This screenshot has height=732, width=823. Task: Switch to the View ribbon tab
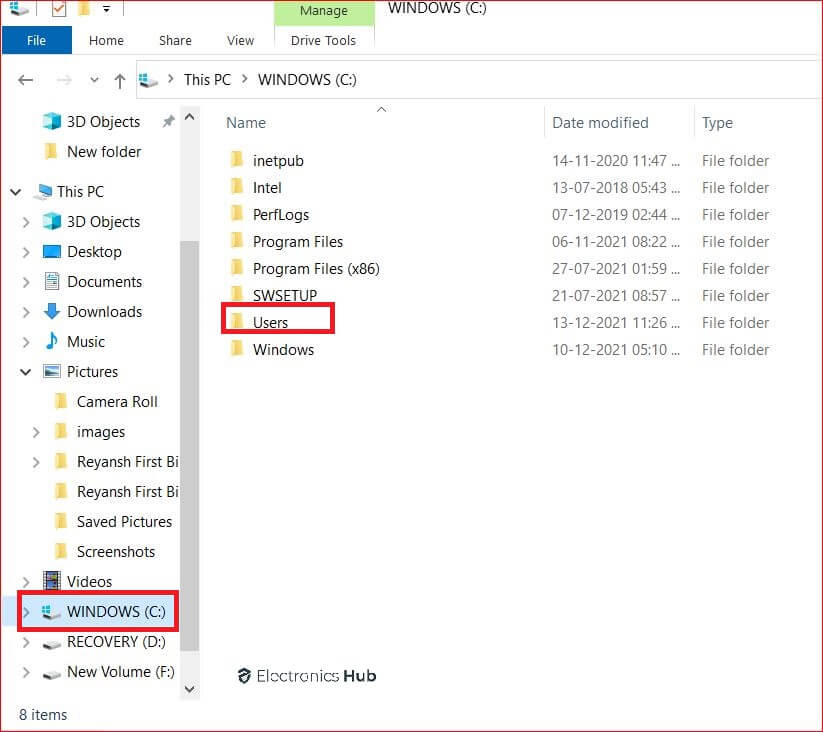[x=240, y=40]
